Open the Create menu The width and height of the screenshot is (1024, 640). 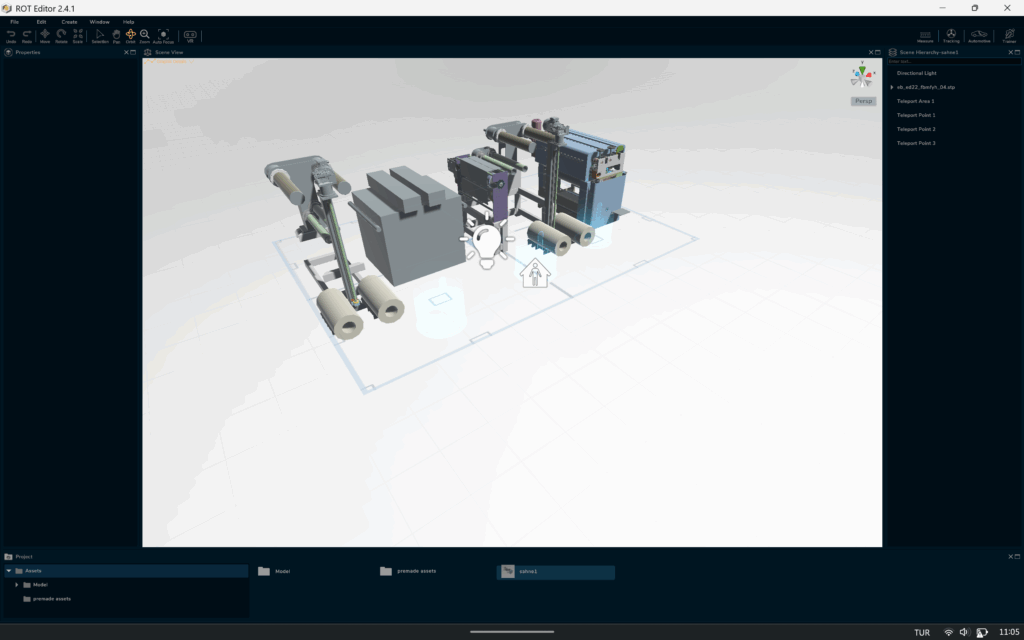click(x=69, y=21)
